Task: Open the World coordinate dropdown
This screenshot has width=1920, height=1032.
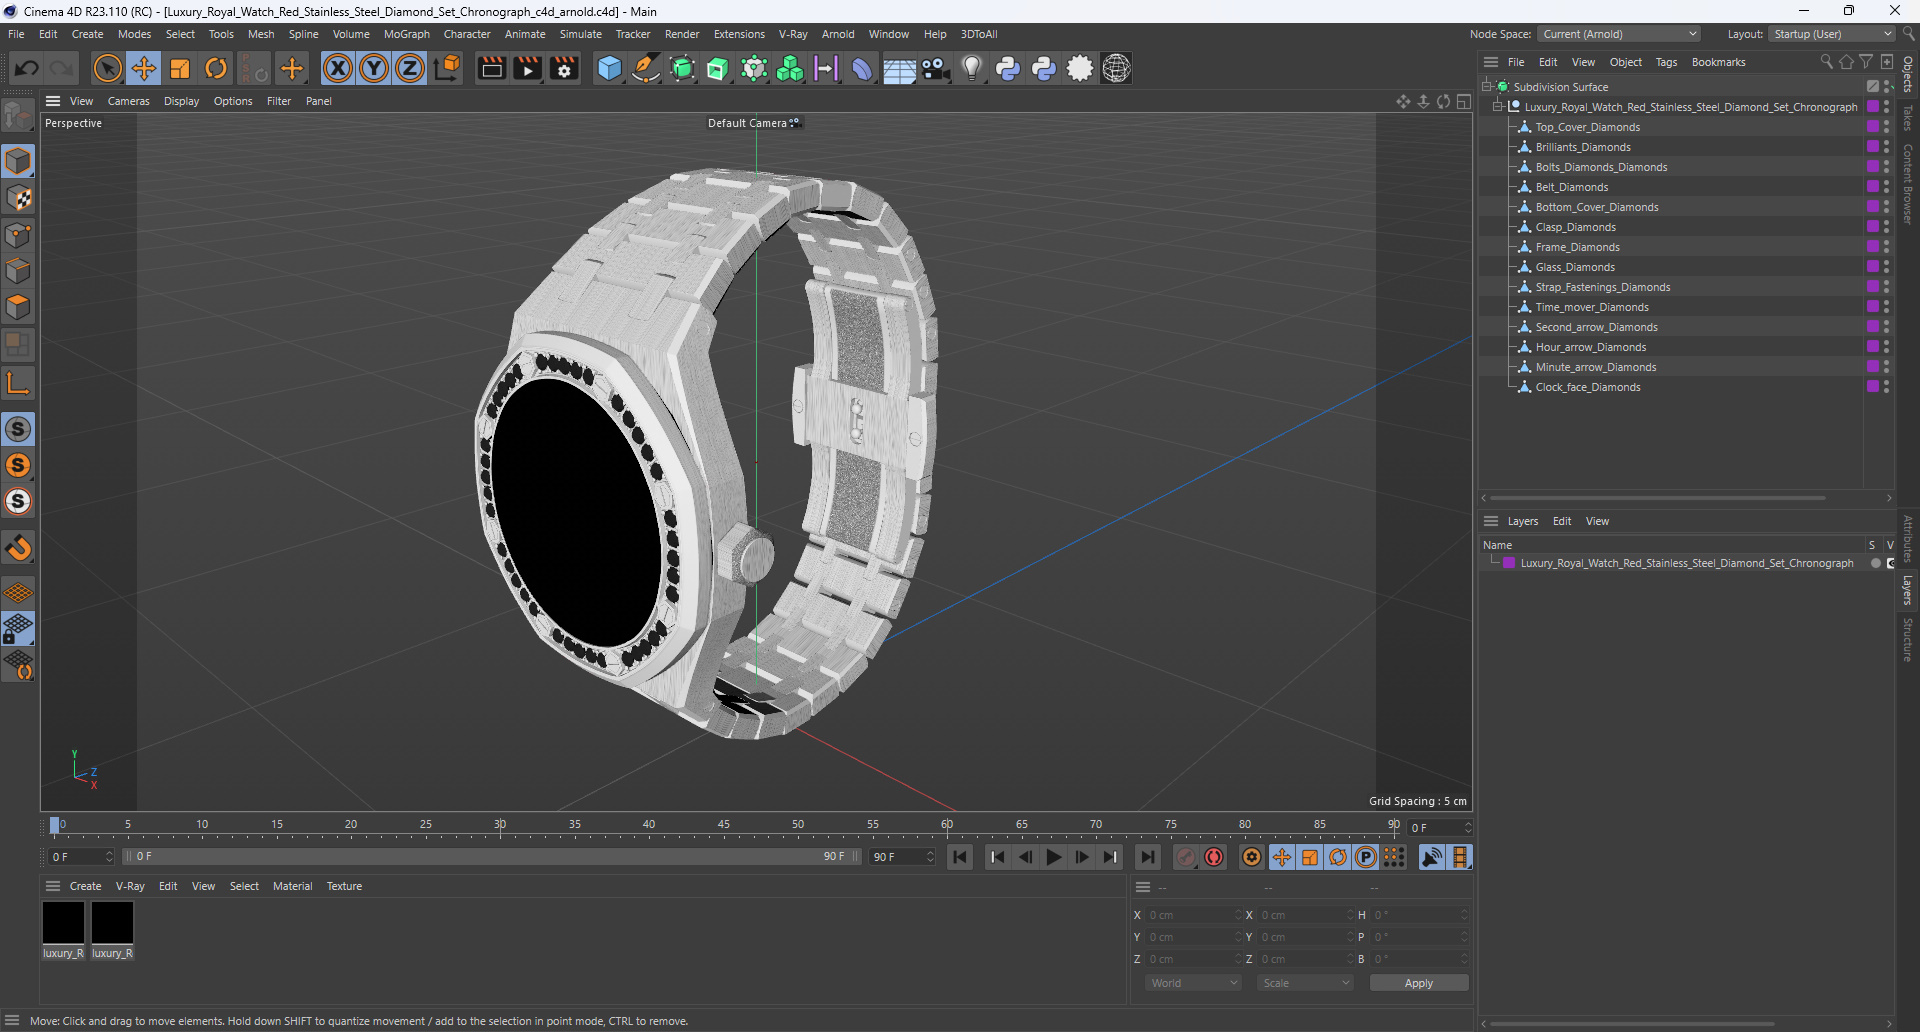Action: click(1194, 983)
